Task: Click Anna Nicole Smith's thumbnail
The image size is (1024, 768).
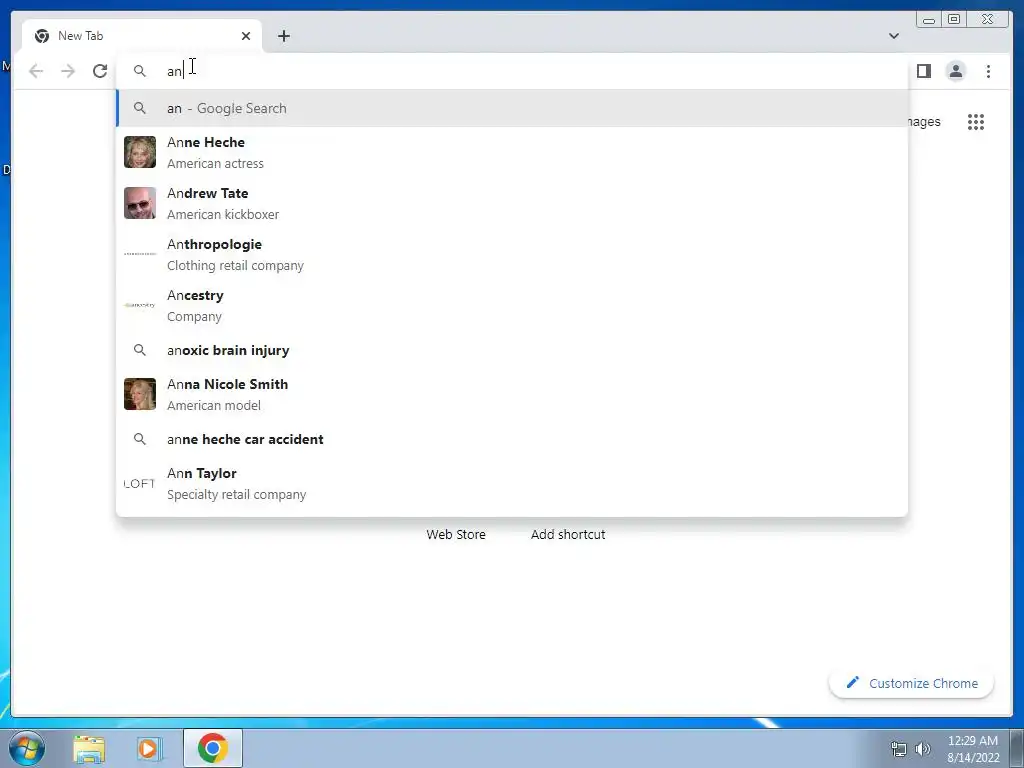Action: coord(140,394)
